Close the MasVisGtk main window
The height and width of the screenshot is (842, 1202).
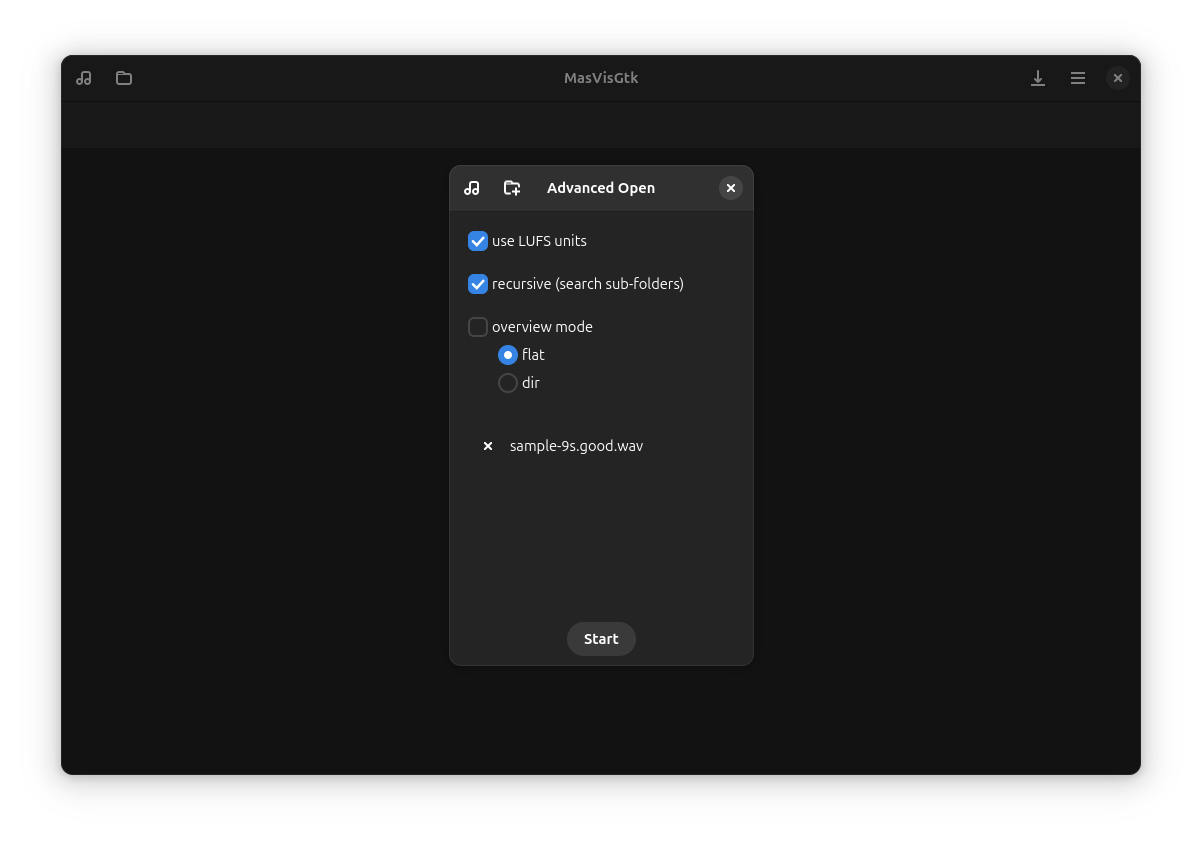(x=1118, y=78)
